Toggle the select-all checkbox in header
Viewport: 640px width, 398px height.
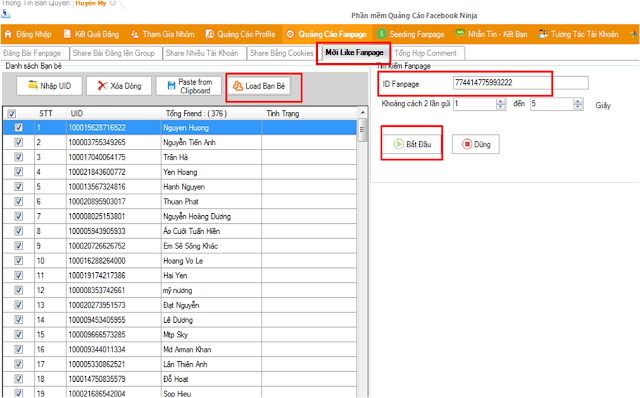click(x=11, y=113)
